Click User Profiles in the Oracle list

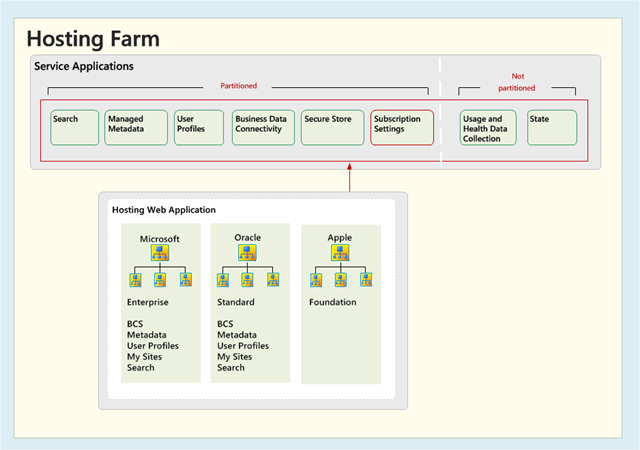point(243,346)
